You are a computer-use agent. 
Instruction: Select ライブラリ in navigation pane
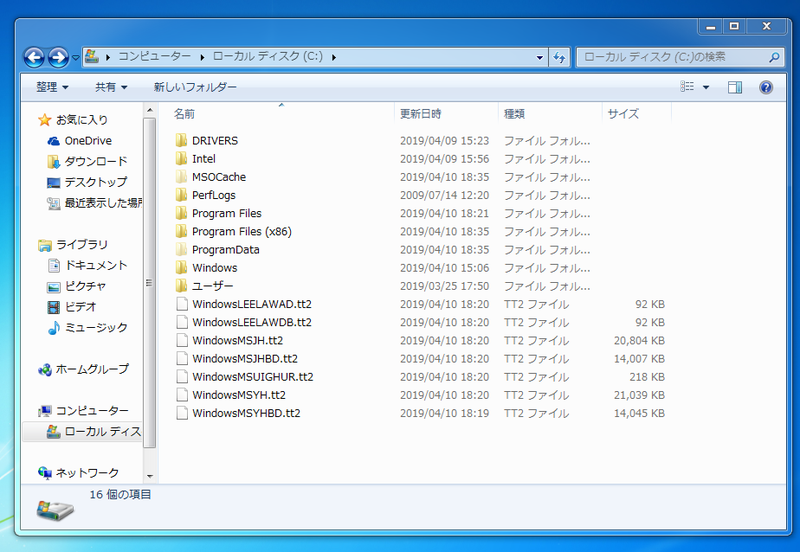point(82,245)
